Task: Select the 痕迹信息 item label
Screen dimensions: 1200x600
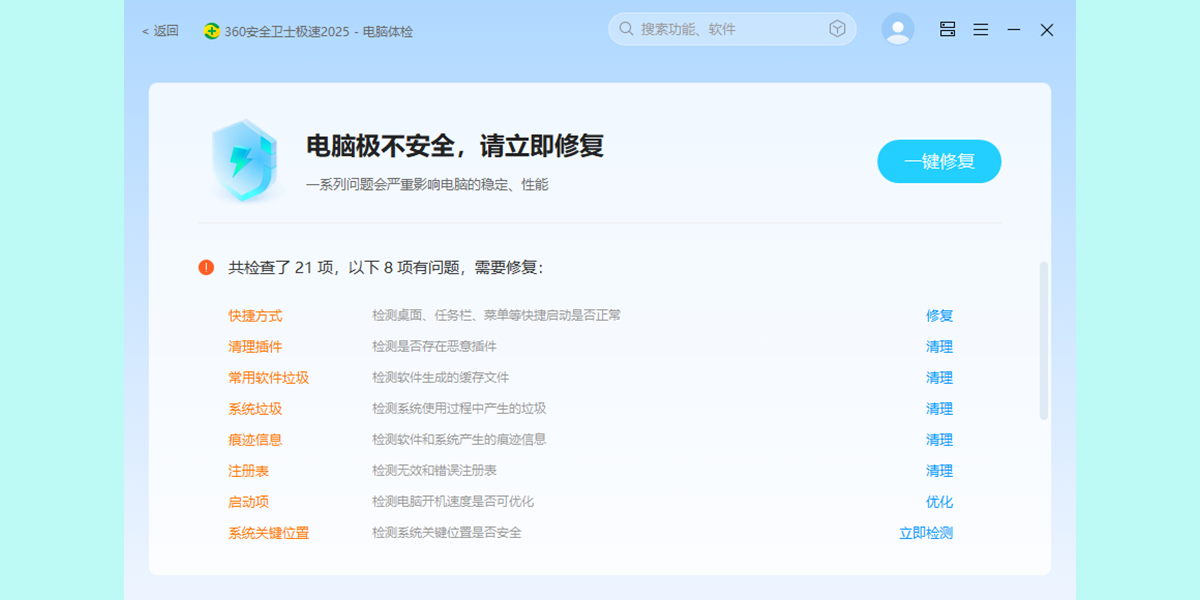Action: [x=255, y=440]
